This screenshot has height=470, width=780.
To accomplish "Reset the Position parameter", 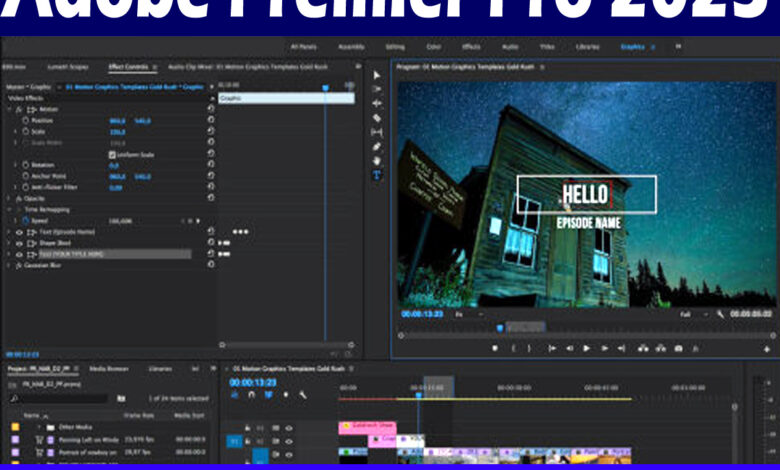I will (211, 120).
